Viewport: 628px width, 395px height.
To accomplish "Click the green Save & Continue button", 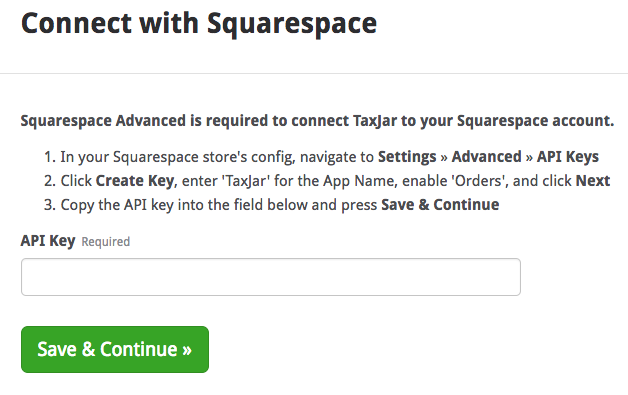I will click(115, 349).
